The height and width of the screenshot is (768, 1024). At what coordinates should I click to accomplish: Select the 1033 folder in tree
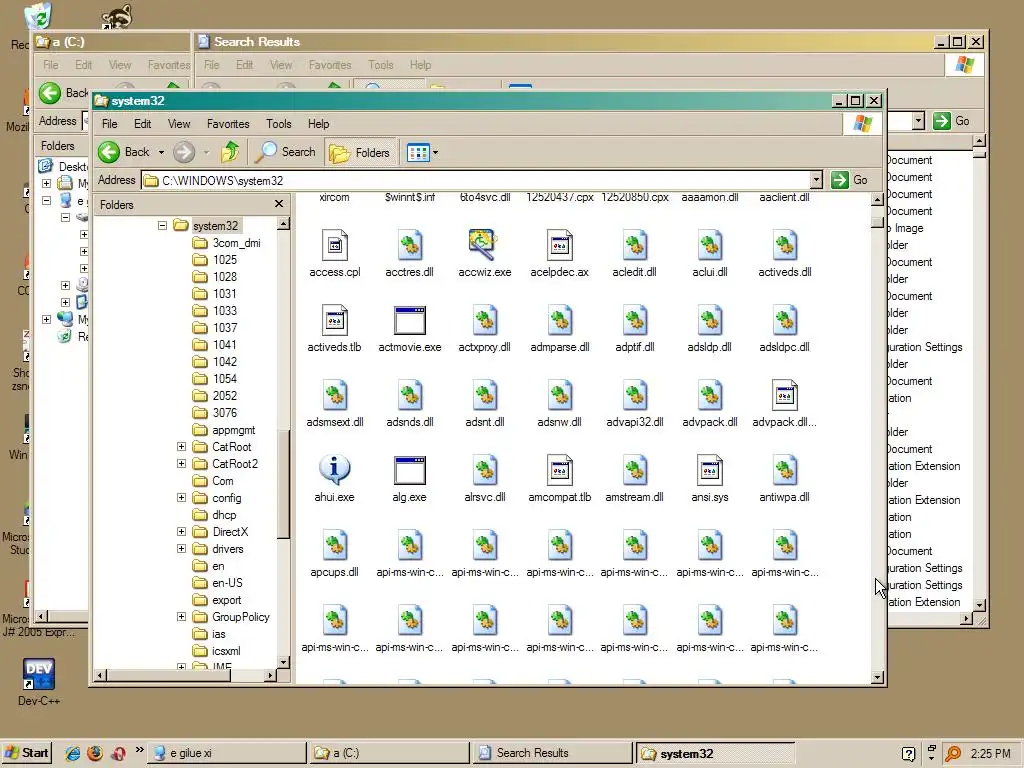215,311
